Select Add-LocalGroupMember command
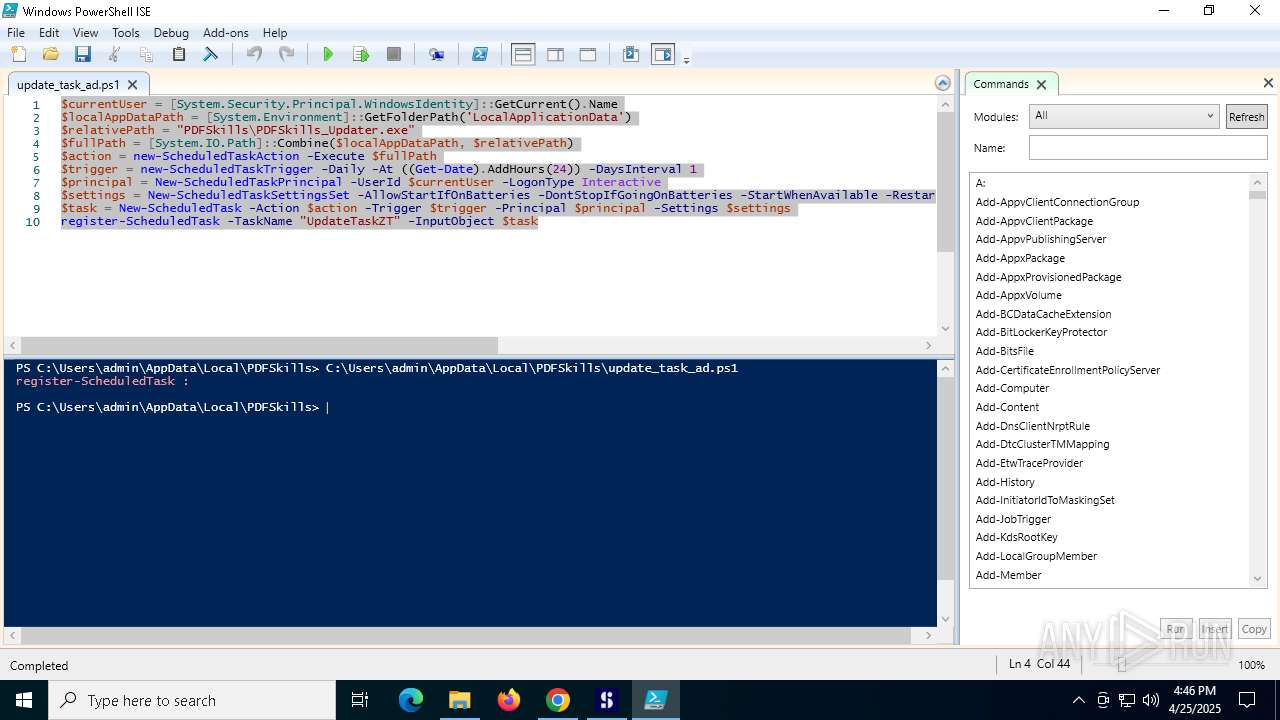 [1036, 556]
